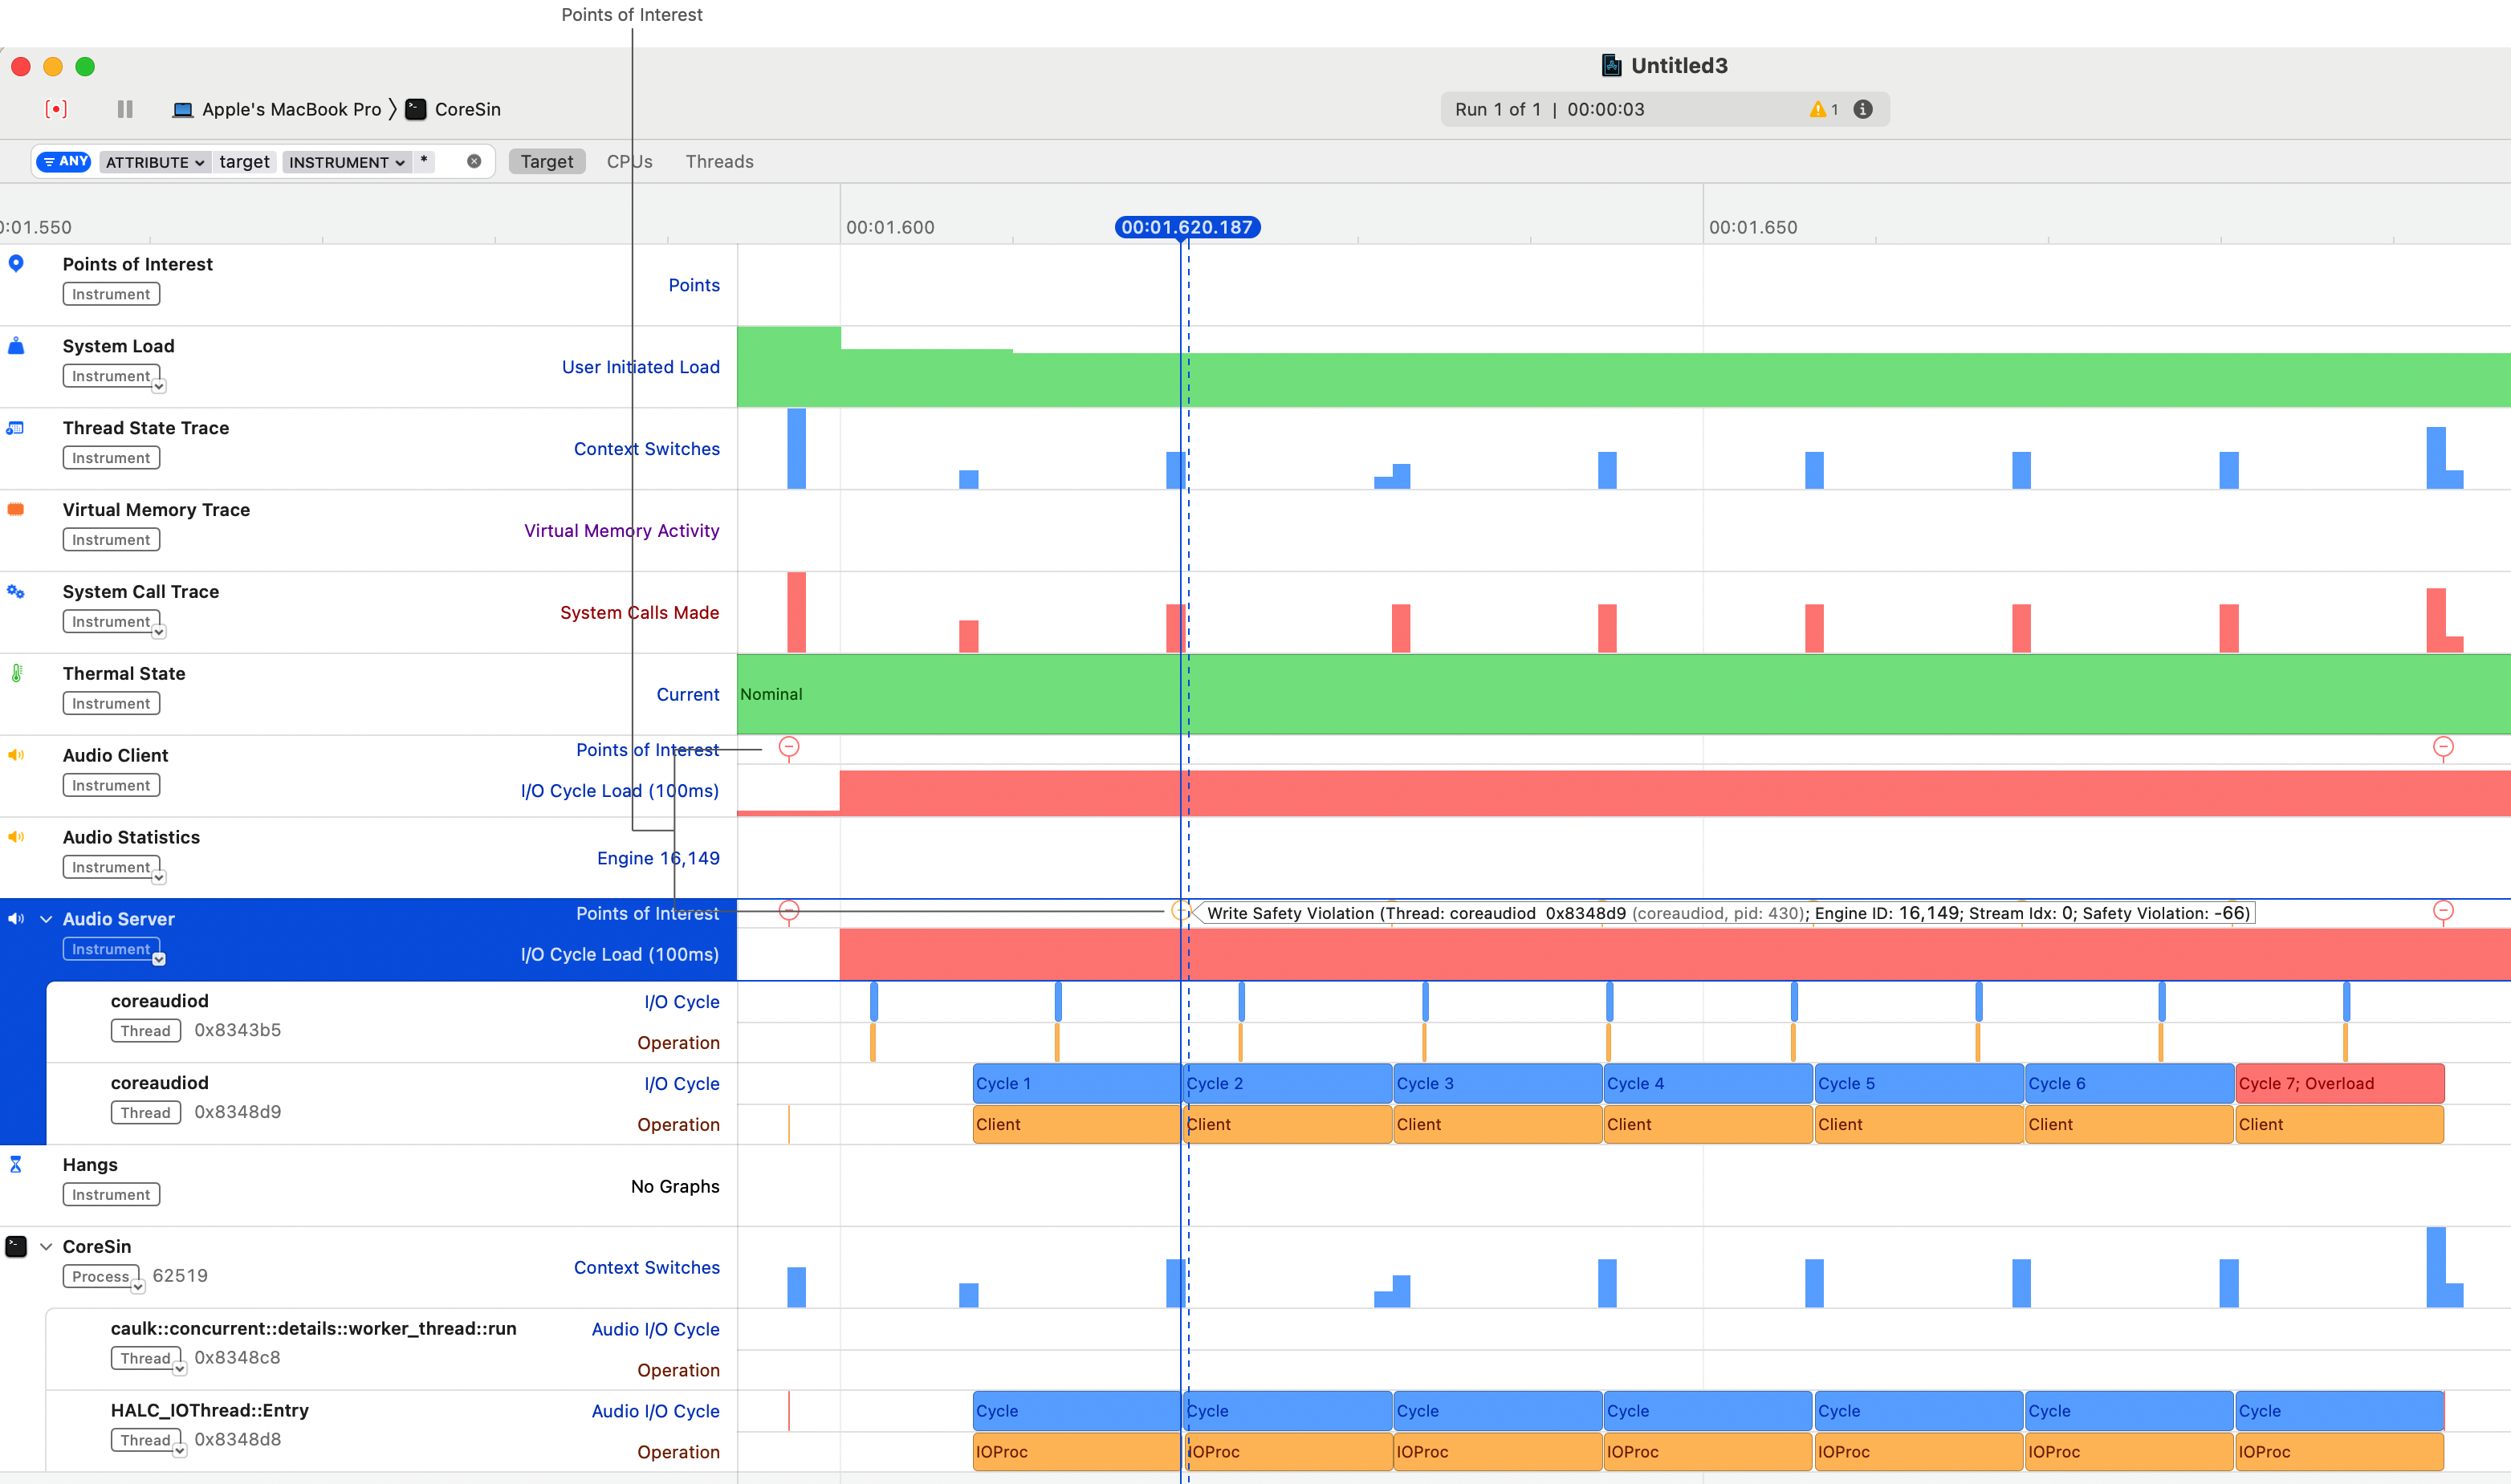Toggle the ANY filter mode pill
The height and width of the screenshot is (1484, 2511).
tap(63, 161)
